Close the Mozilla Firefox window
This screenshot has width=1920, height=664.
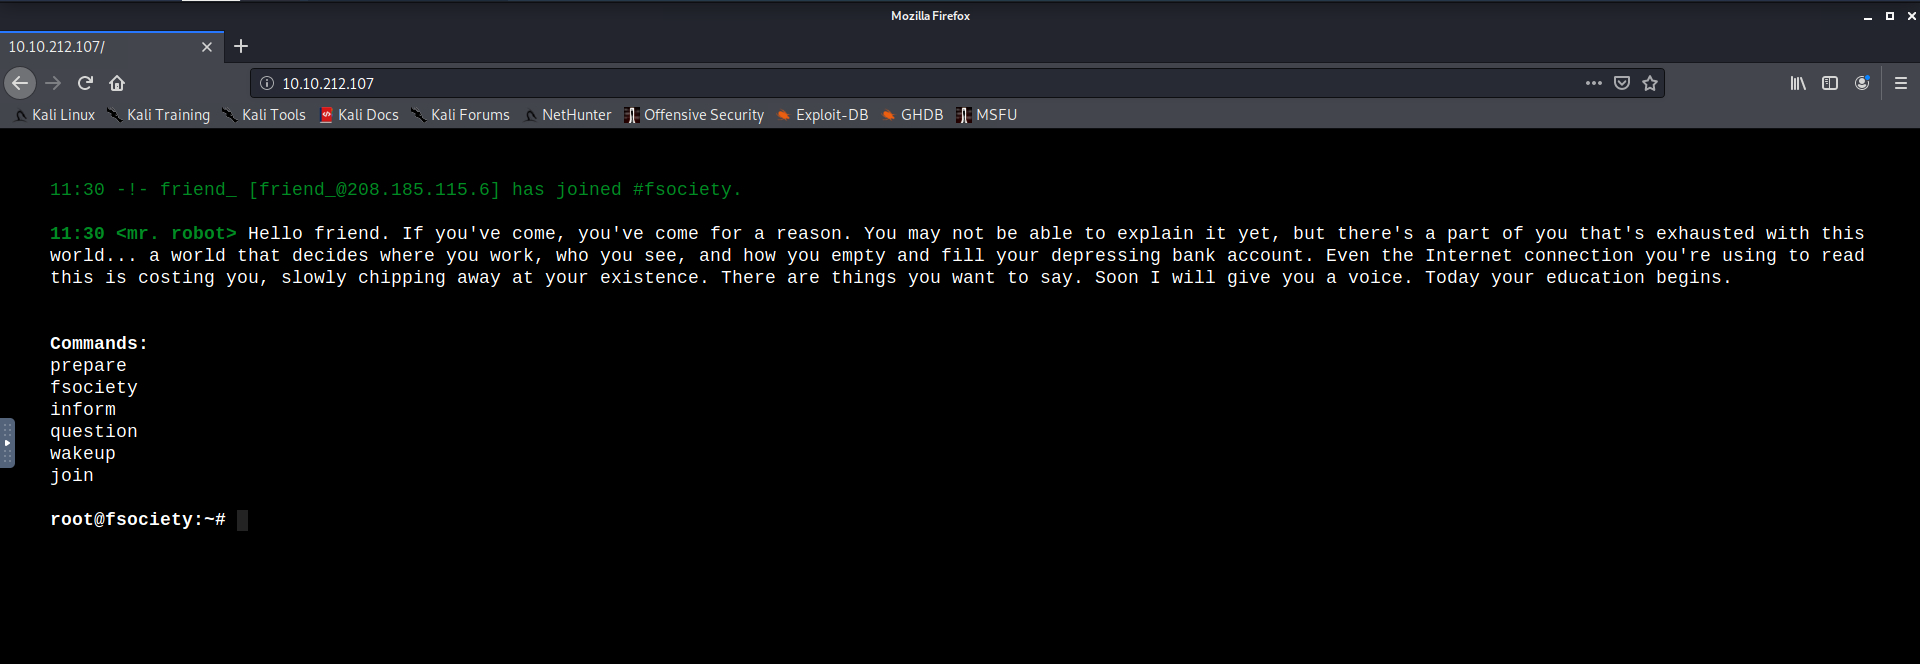[1911, 16]
